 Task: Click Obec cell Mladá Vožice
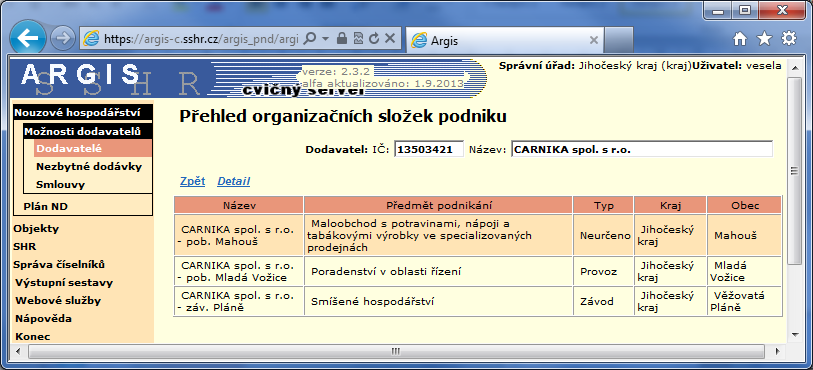coord(745,271)
